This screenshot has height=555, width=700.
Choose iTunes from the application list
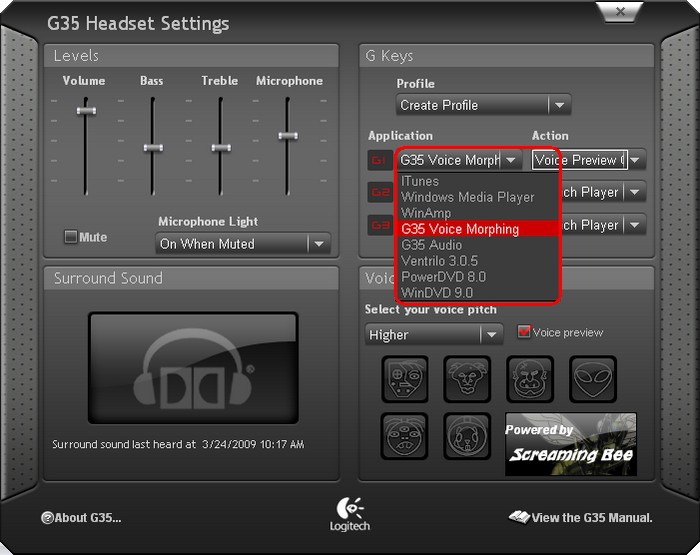tap(477, 181)
